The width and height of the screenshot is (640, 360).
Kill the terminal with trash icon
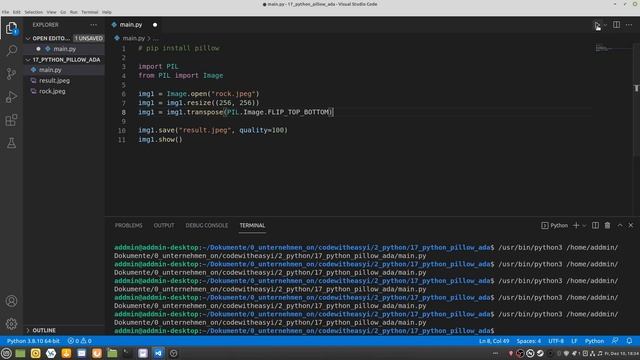(607, 225)
